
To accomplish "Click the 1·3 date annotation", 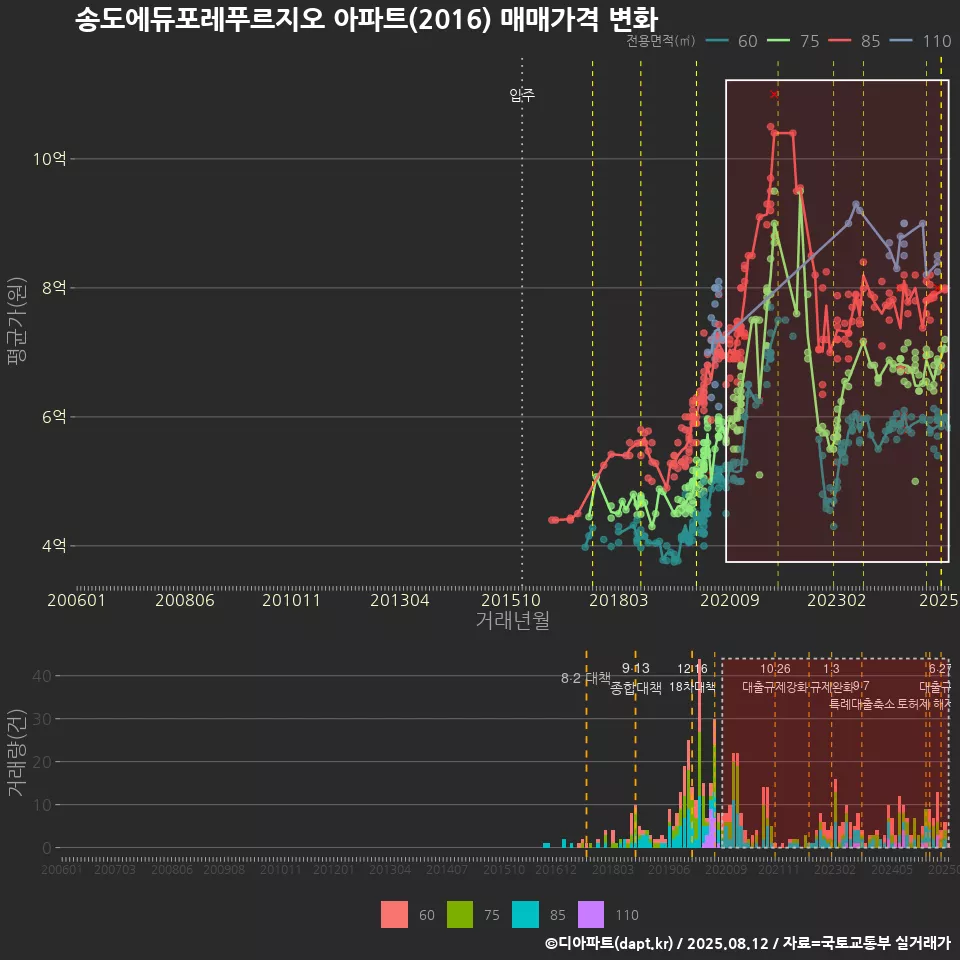I will coord(831,669).
